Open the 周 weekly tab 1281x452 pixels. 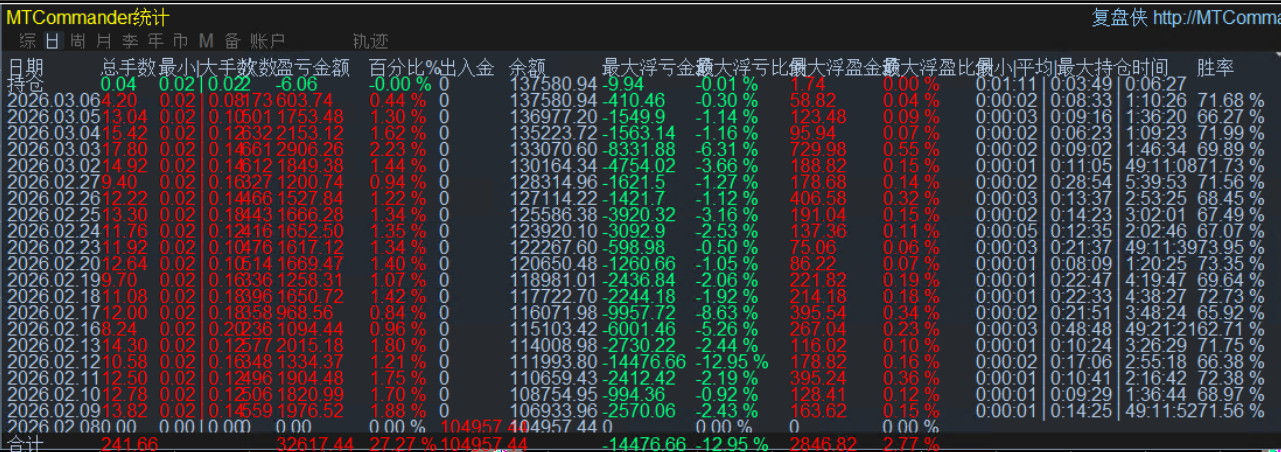click(78, 41)
